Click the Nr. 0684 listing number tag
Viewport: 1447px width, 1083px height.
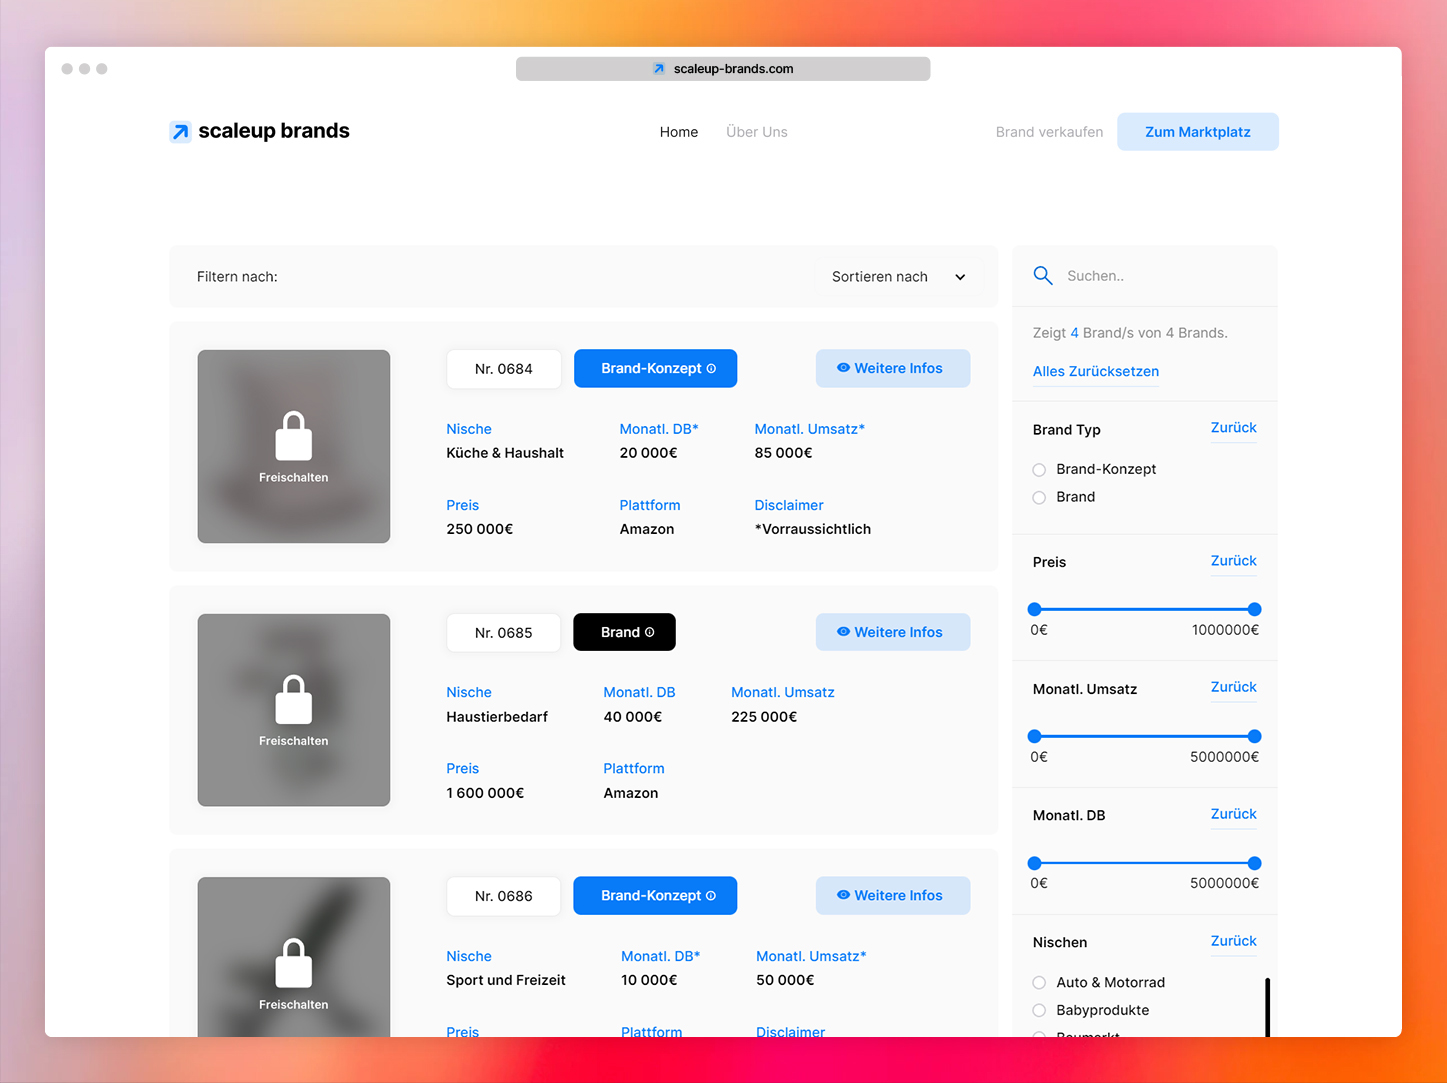tap(504, 369)
